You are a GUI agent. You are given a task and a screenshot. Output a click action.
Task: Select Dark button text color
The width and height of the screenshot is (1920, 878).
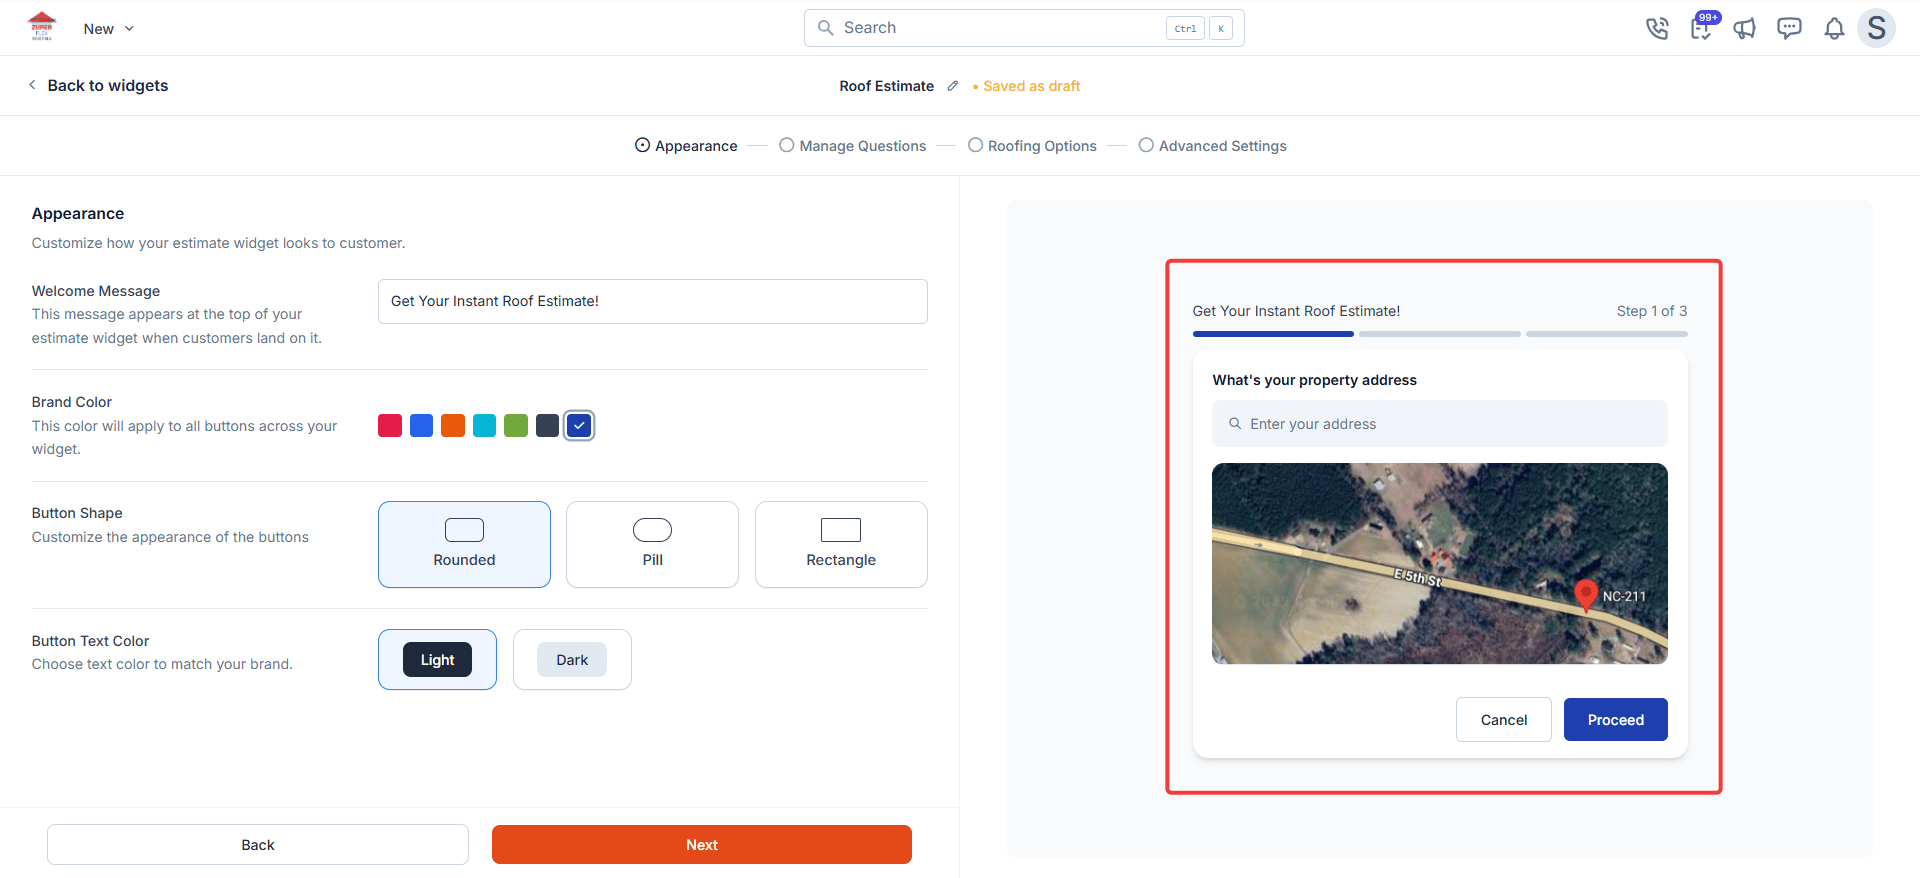tap(572, 659)
